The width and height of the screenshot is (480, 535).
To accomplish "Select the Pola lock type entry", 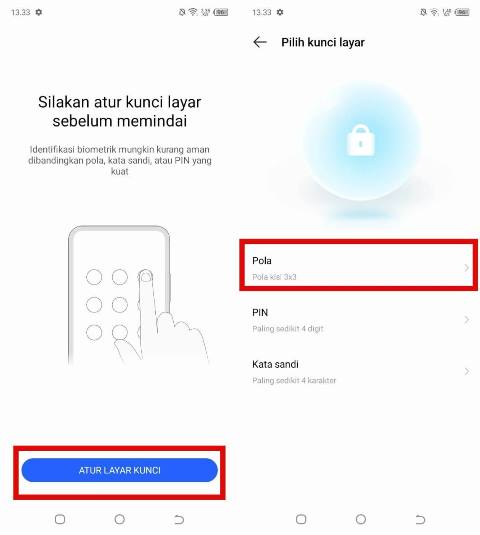I will (359, 265).
